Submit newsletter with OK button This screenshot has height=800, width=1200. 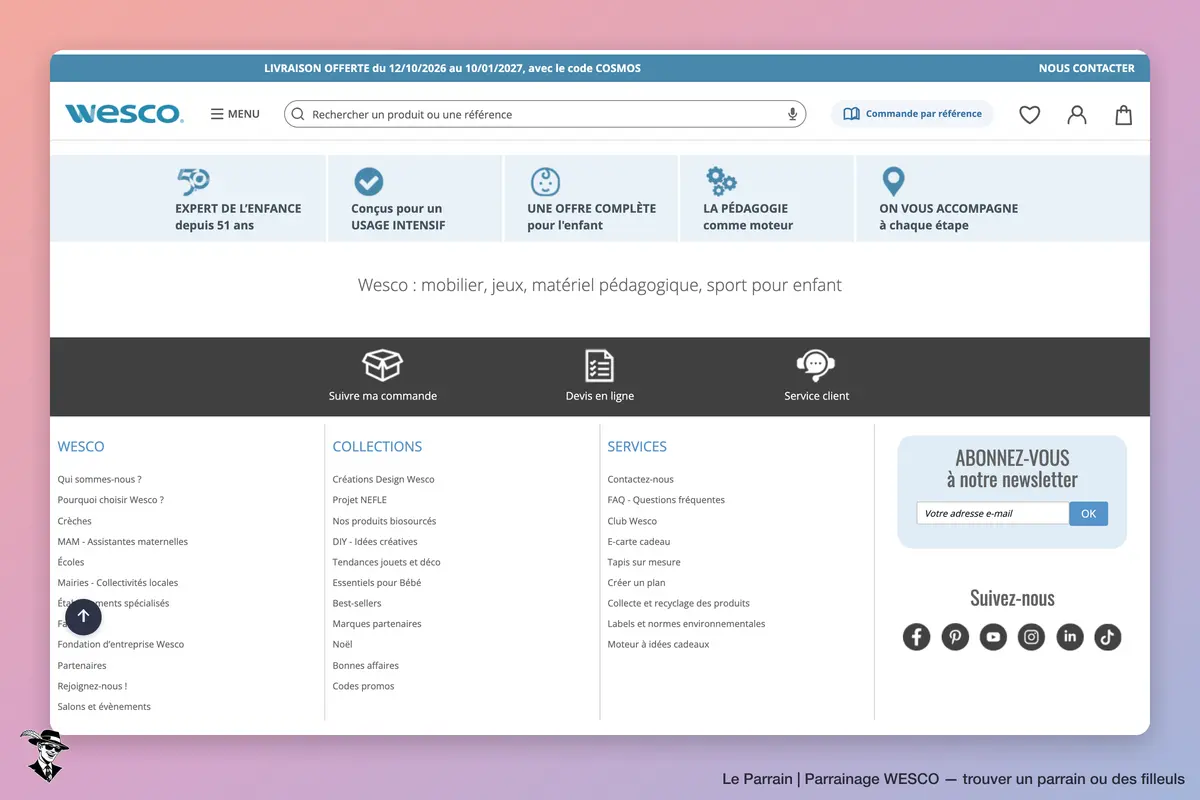tap(1089, 513)
